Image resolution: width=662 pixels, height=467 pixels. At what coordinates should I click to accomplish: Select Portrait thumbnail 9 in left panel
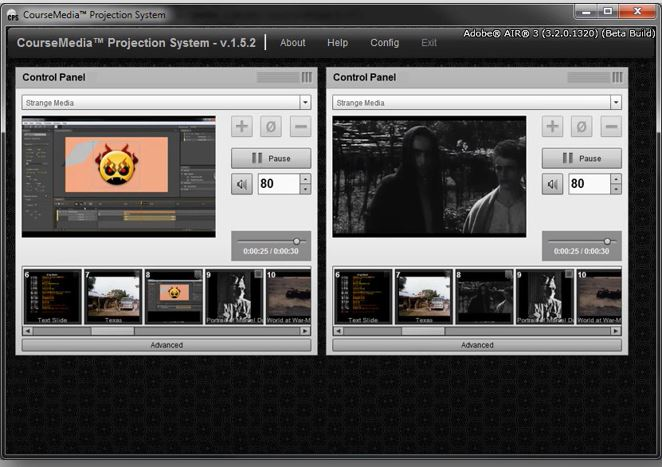(234, 297)
